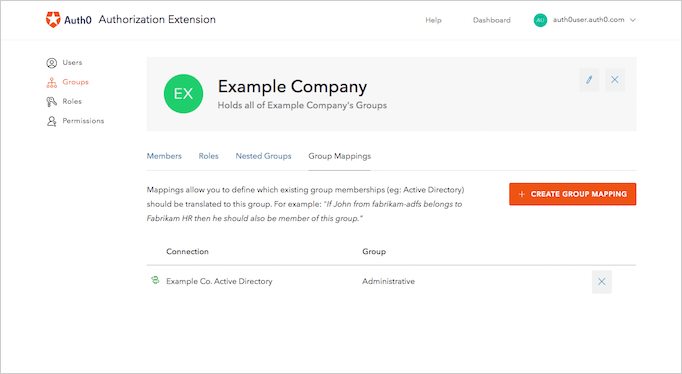Click the Administrative group cell
The width and height of the screenshot is (682, 374).
pos(388,281)
